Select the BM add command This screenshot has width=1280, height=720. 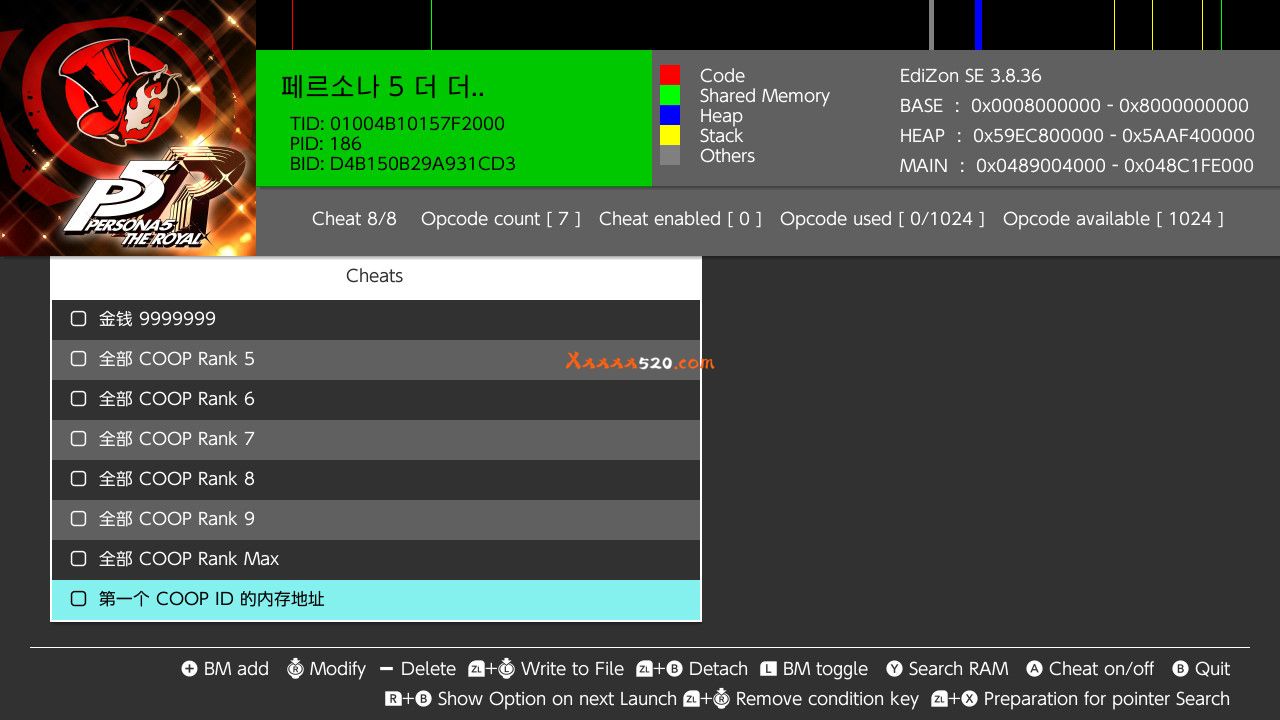point(236,669)
